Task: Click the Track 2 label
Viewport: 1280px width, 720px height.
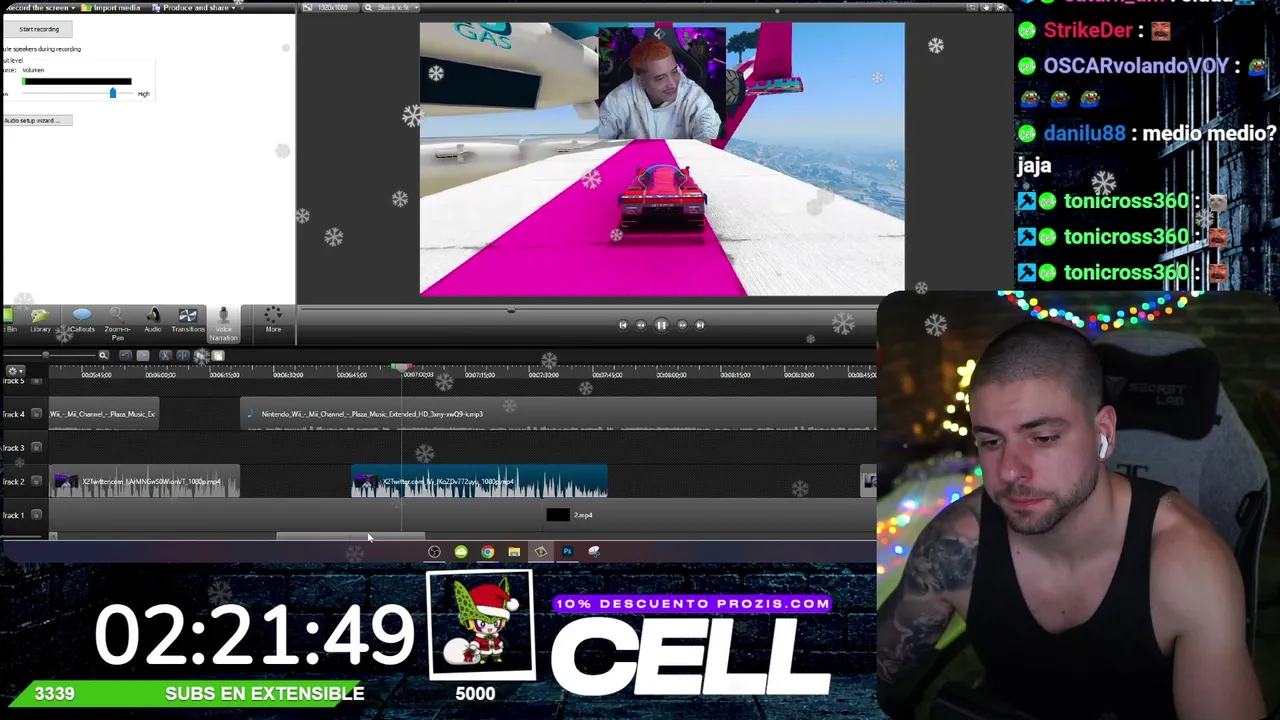Action: point(14,481)
